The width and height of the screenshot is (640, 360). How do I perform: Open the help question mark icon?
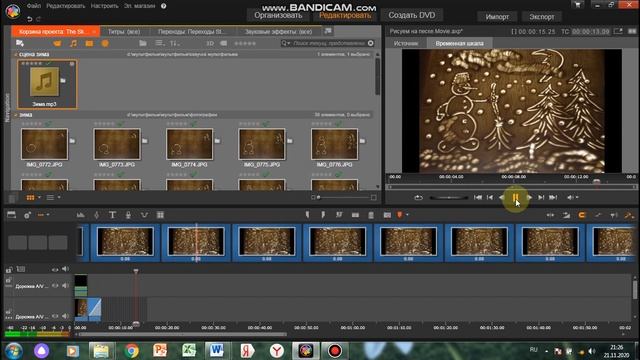pos(164,6)
